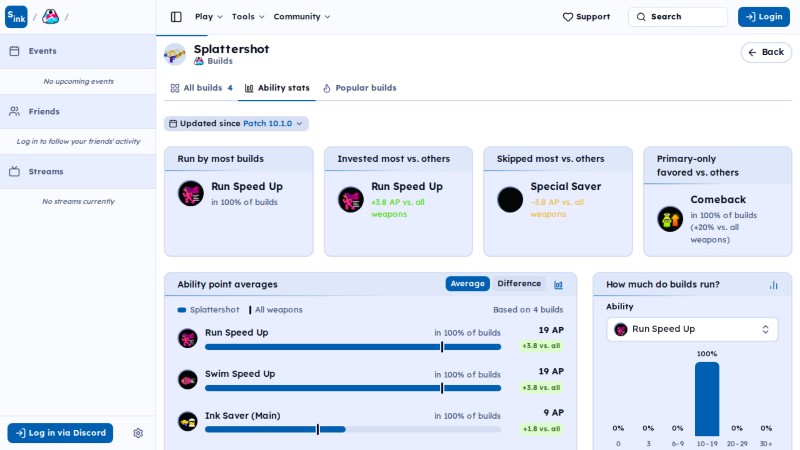This screenshot has height=450, width=800.
Task: Open the Updated since Patch 10.1.0 dropdown
Action: [x=236, y=123]
